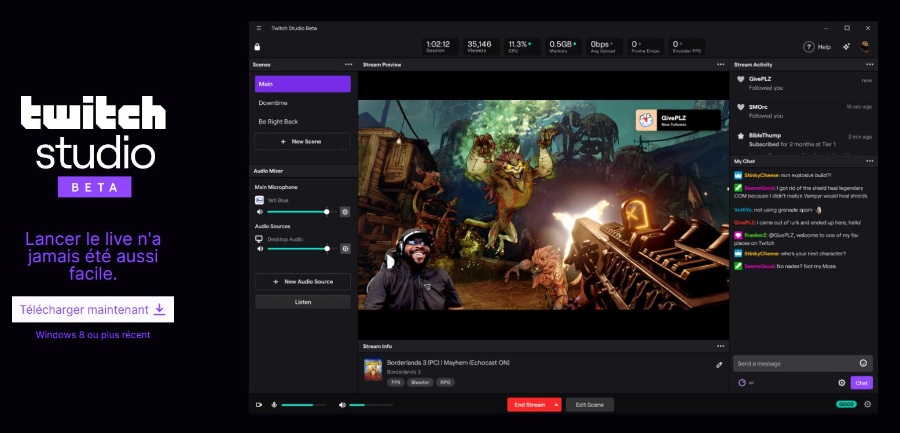Expand the arrow next to End Stream
The image size is (900, 433).
pyautogui.click(x=556, y=405)
